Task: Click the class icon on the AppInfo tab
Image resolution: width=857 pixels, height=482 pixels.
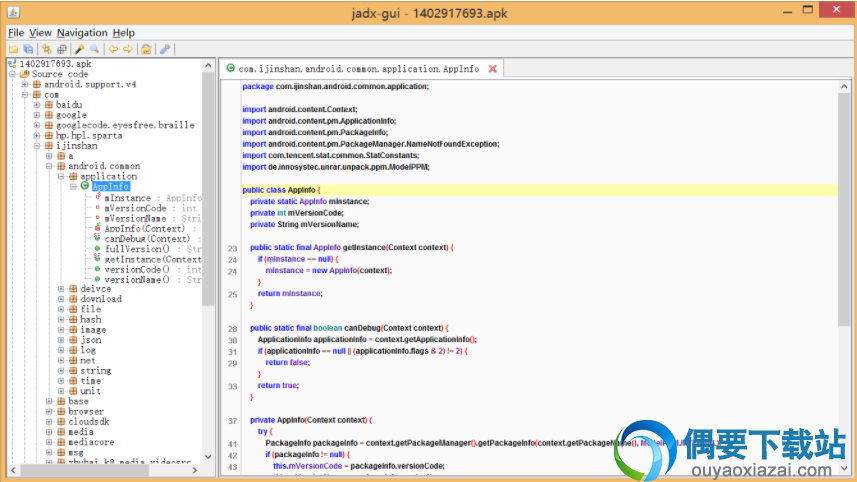Action: [x=231, y=68]
